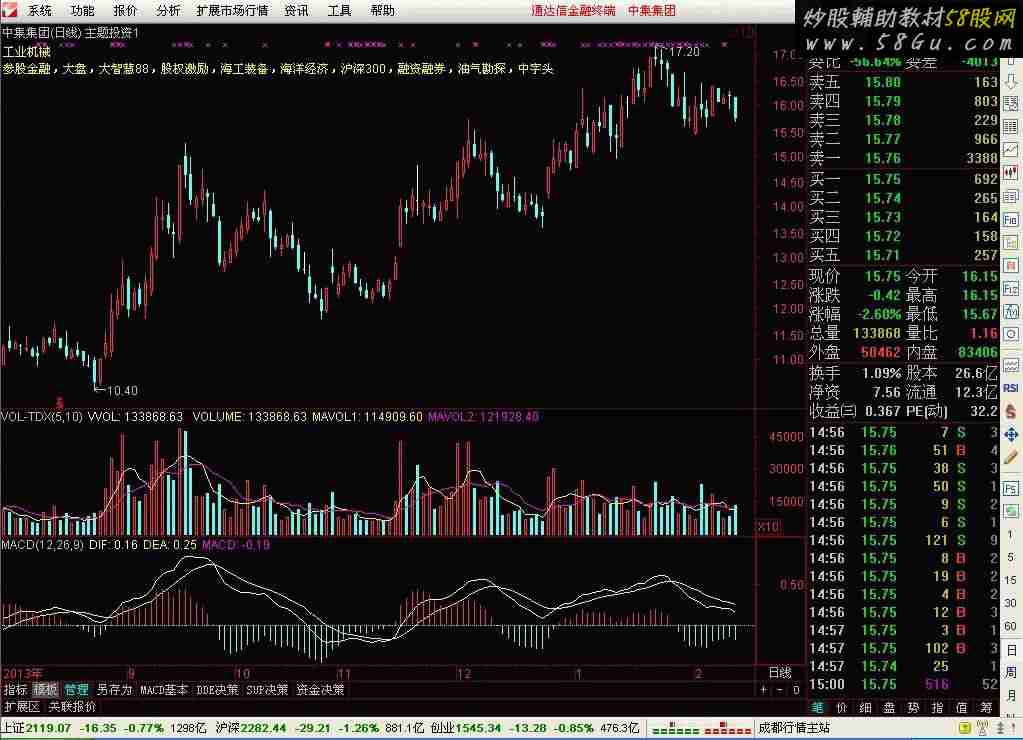Switch to MACD基本 template
The height and width of the screenshot is (740, 1023).
tap(164, 689)
